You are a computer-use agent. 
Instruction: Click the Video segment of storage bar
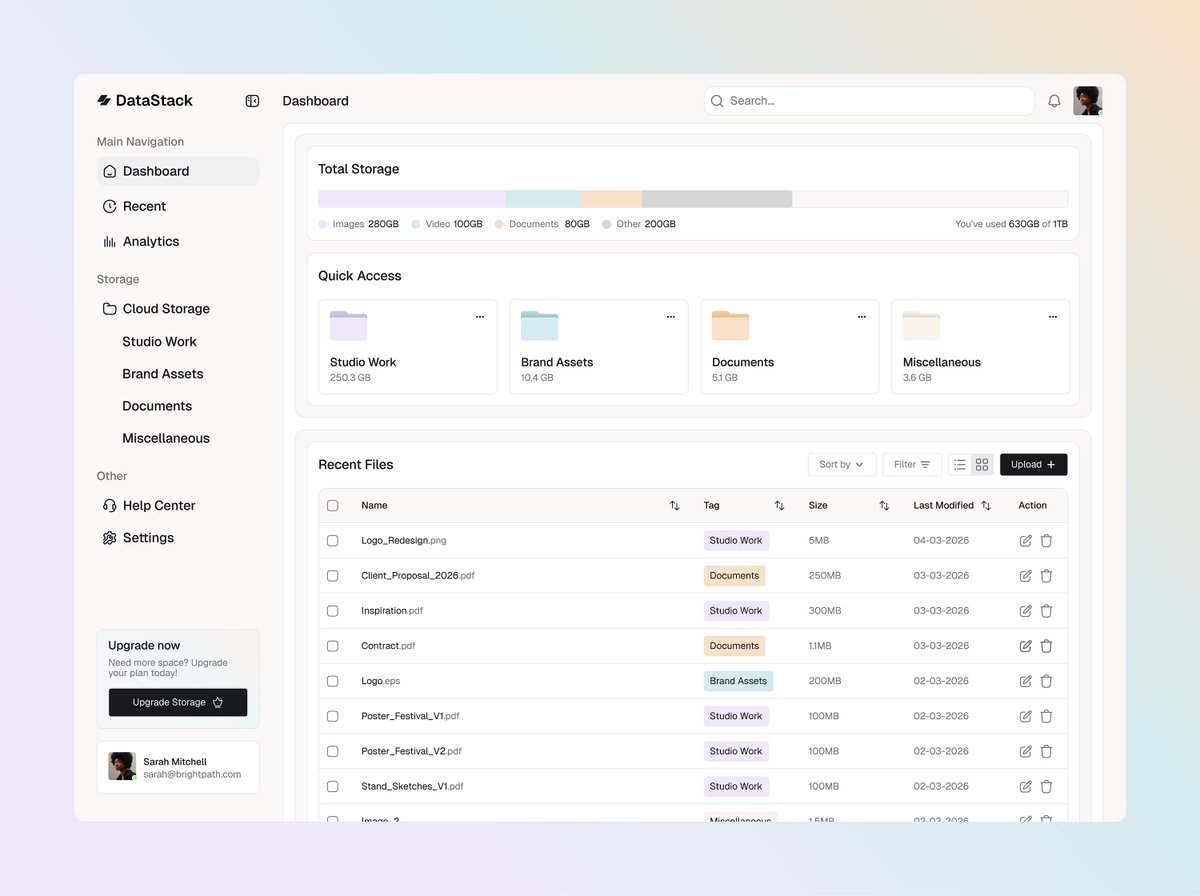544,199
